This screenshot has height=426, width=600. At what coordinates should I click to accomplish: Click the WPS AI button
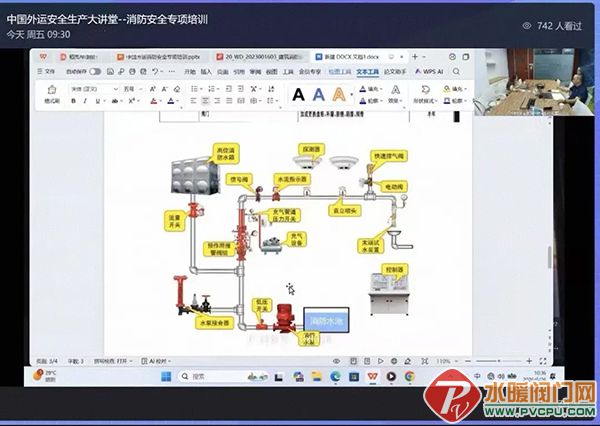click(429, 71)
